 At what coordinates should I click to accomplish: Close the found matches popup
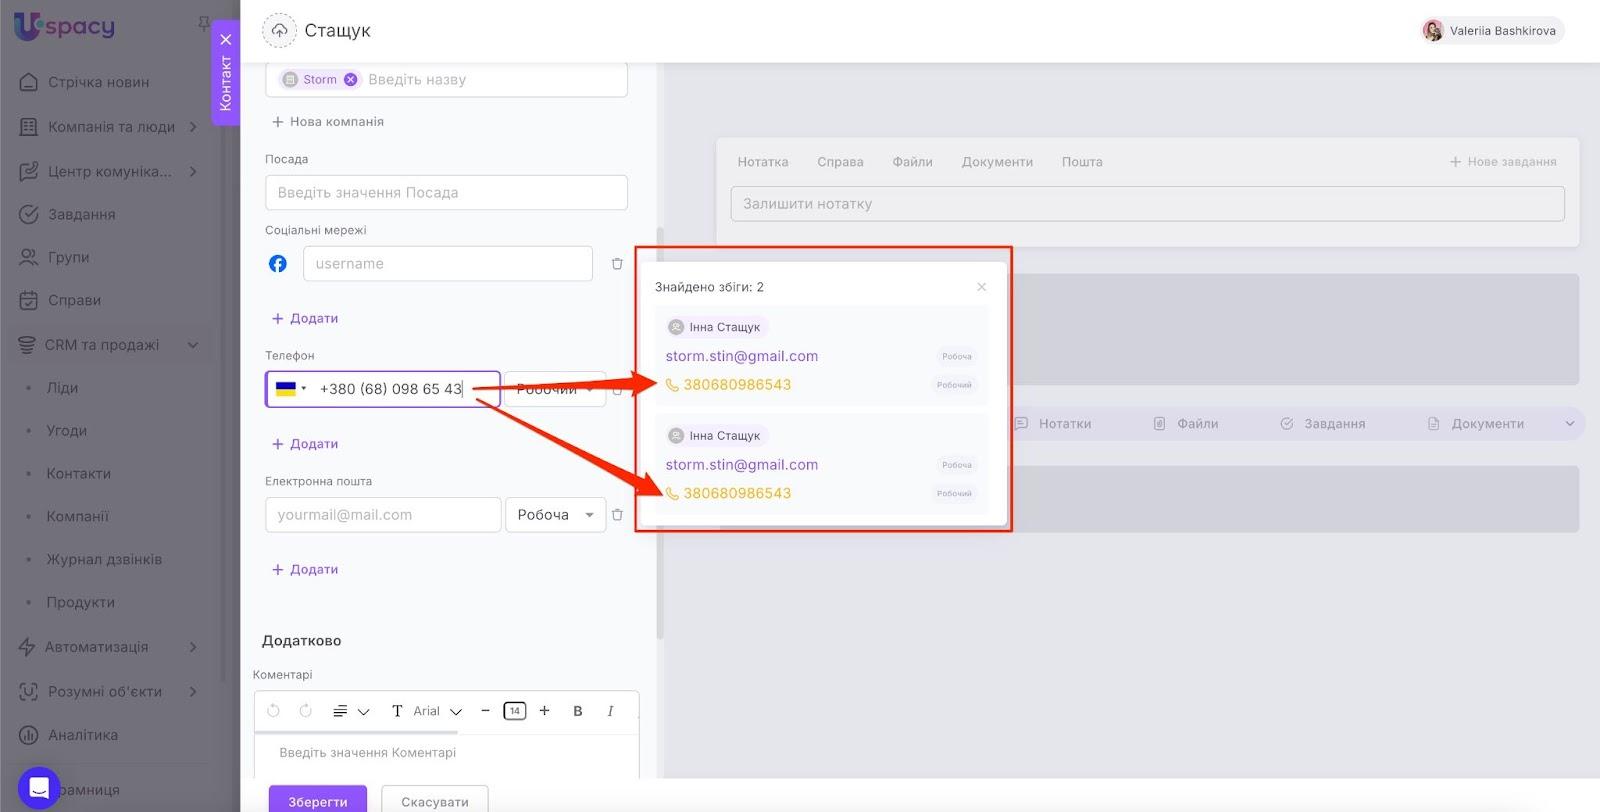[981, 287]
